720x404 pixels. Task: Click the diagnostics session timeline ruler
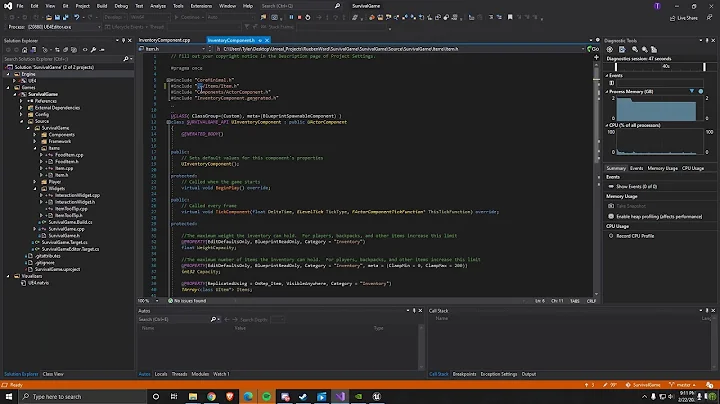(x=659, y=67)
